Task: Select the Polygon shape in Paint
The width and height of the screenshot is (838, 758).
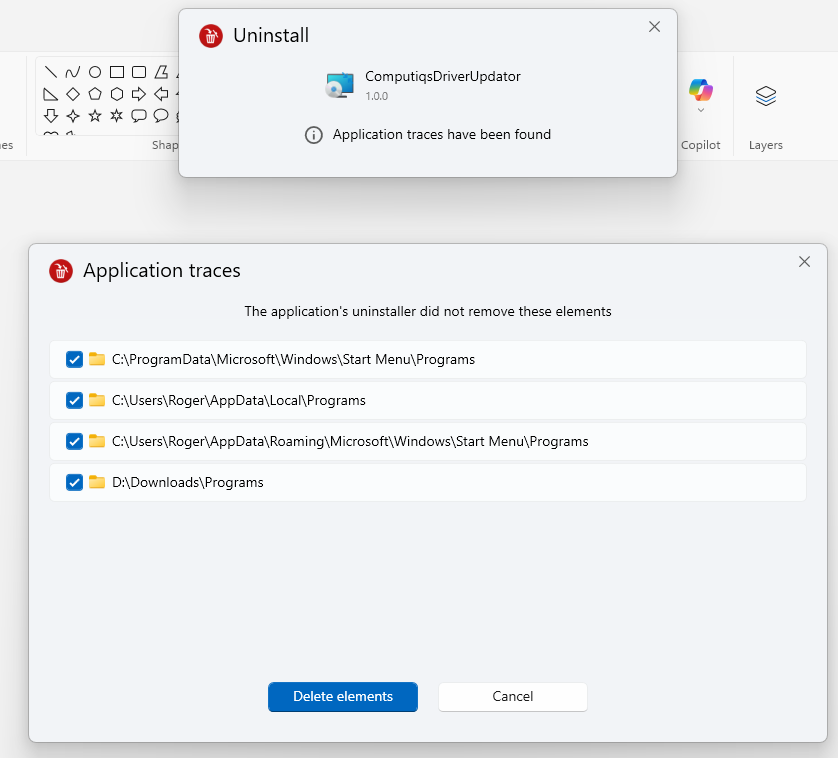Action: coord(161,72)
